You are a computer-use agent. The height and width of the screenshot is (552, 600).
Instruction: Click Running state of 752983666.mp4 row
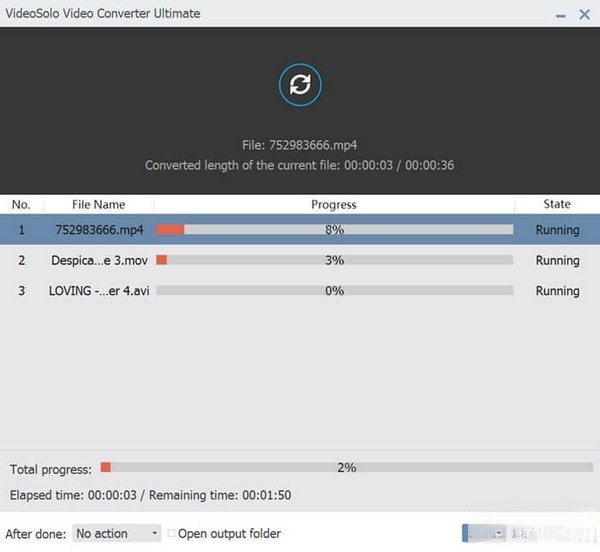point(558,230)
